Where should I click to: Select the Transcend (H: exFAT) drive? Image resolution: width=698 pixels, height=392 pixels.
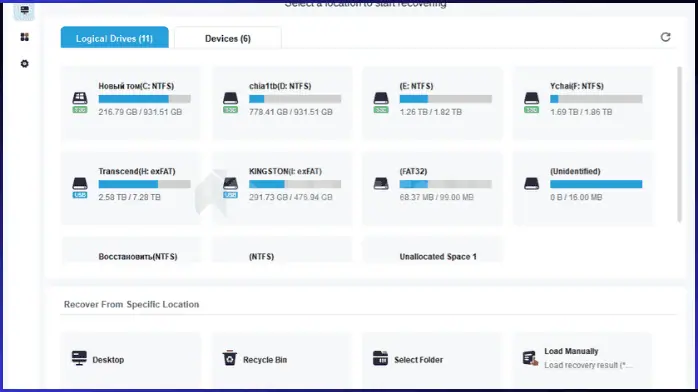click(130, 188)
